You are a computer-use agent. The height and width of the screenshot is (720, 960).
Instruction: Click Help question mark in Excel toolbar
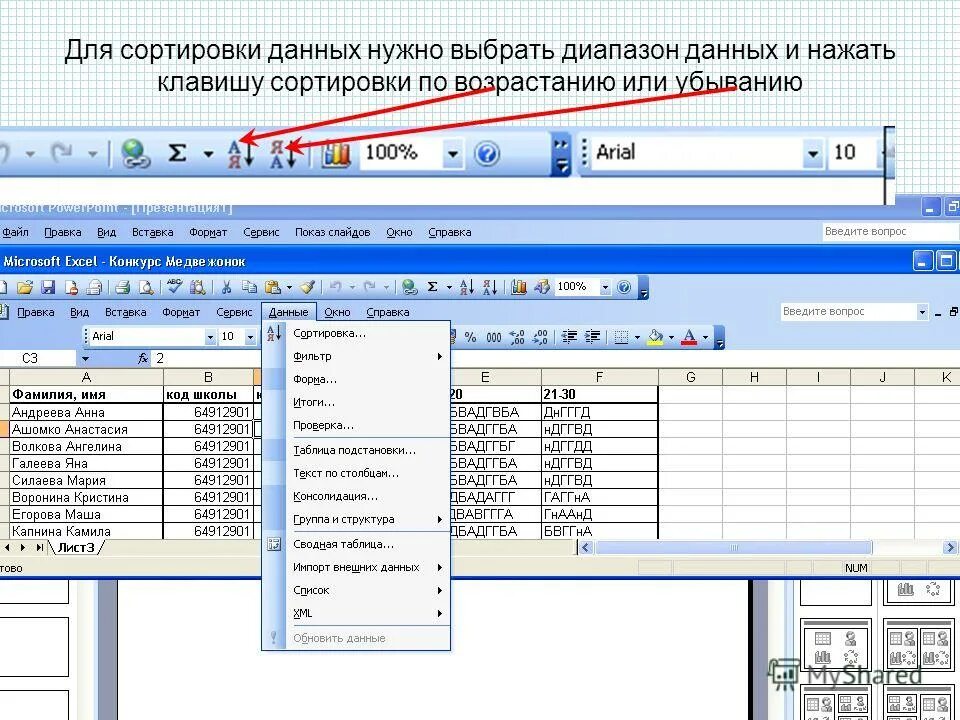[x=624, y=287]
